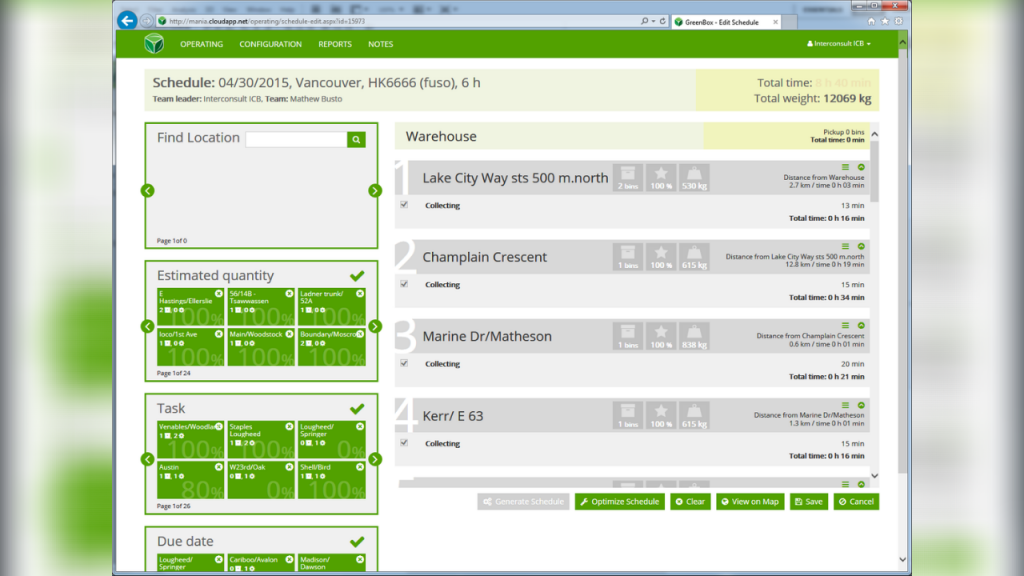The width and height of the screenshot is (1024, 576).
Task: Go to next Task page
Action: point(375,459)
